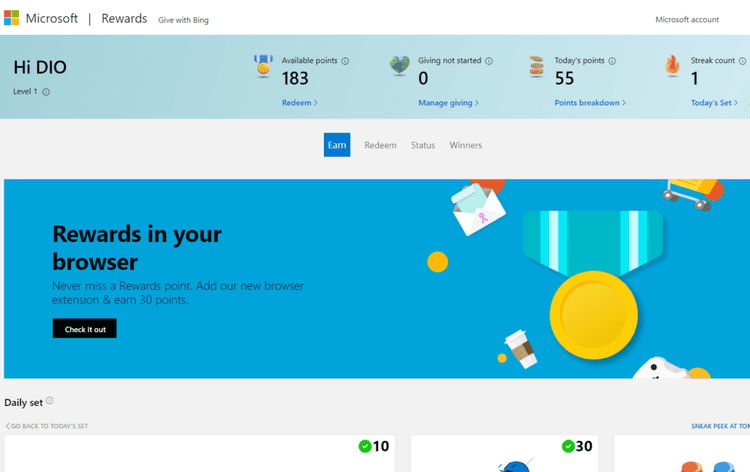Image resolution: width=750 pixels, height=472 pixels.
Task: Click the Streak count flame icon
Action: (673, 66)
